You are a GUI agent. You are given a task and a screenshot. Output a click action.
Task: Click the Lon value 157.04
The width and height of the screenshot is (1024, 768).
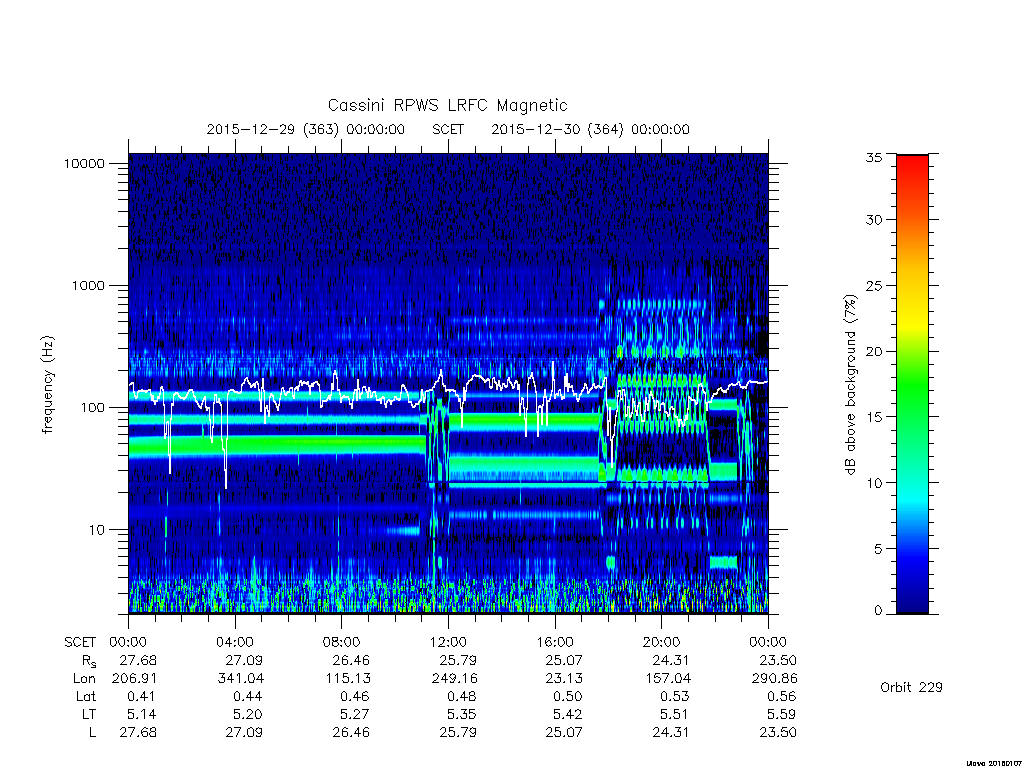[667, 679]
